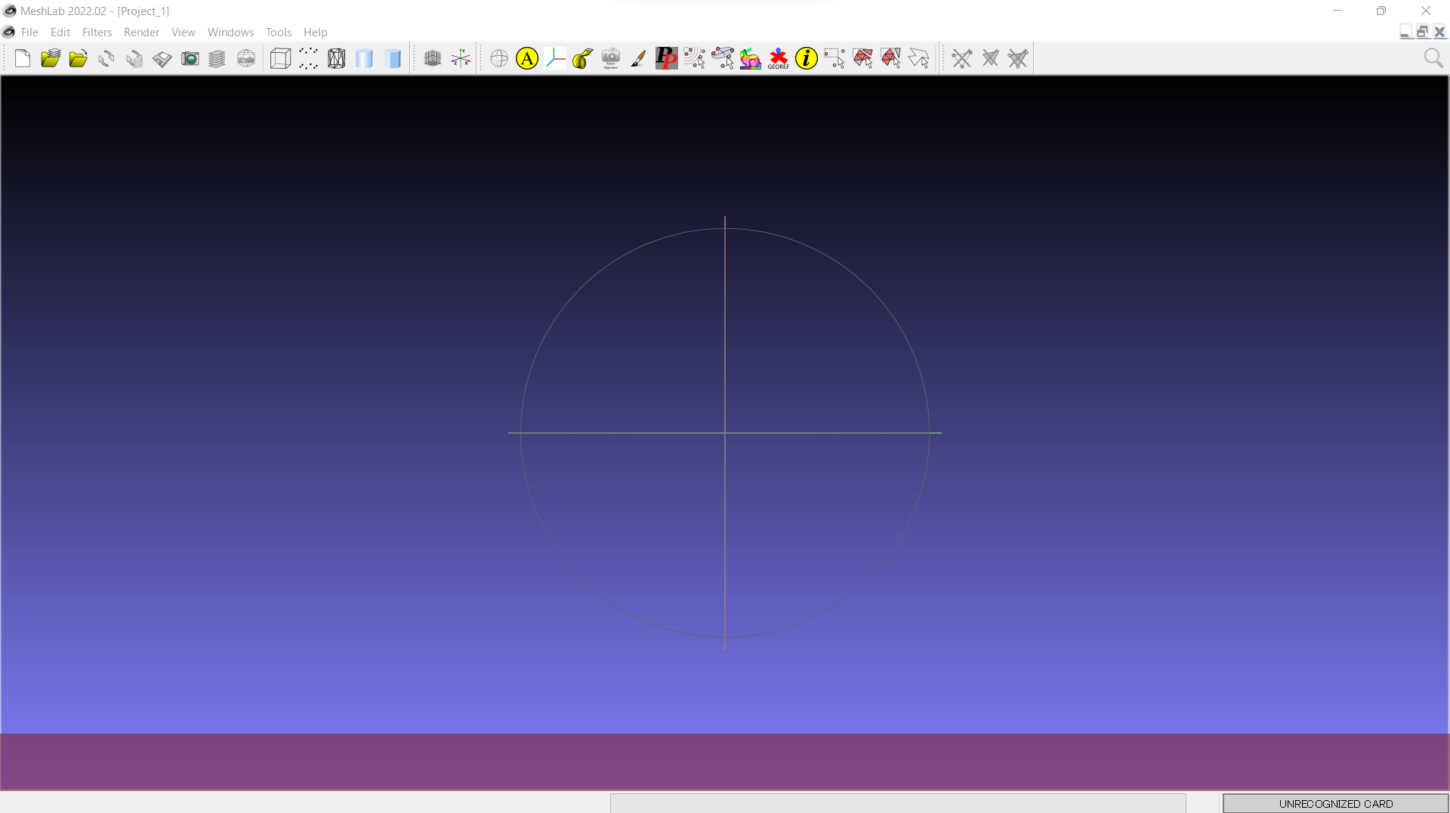Toggle points rendering mode
Viewport: 1450px width, 813px height.
(x=309, y=59)
